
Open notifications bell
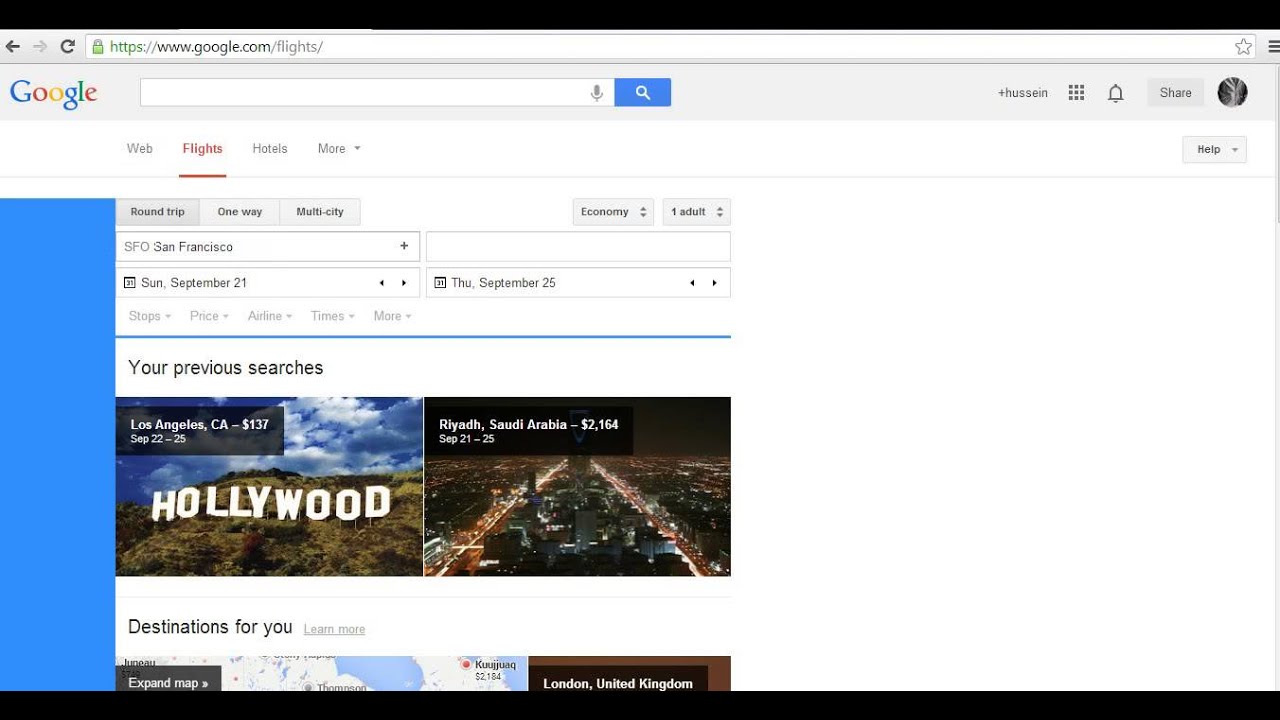point(1116,93)
